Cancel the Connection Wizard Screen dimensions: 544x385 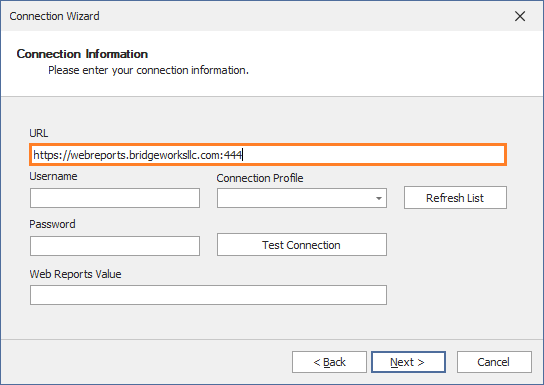pos(494,362)
